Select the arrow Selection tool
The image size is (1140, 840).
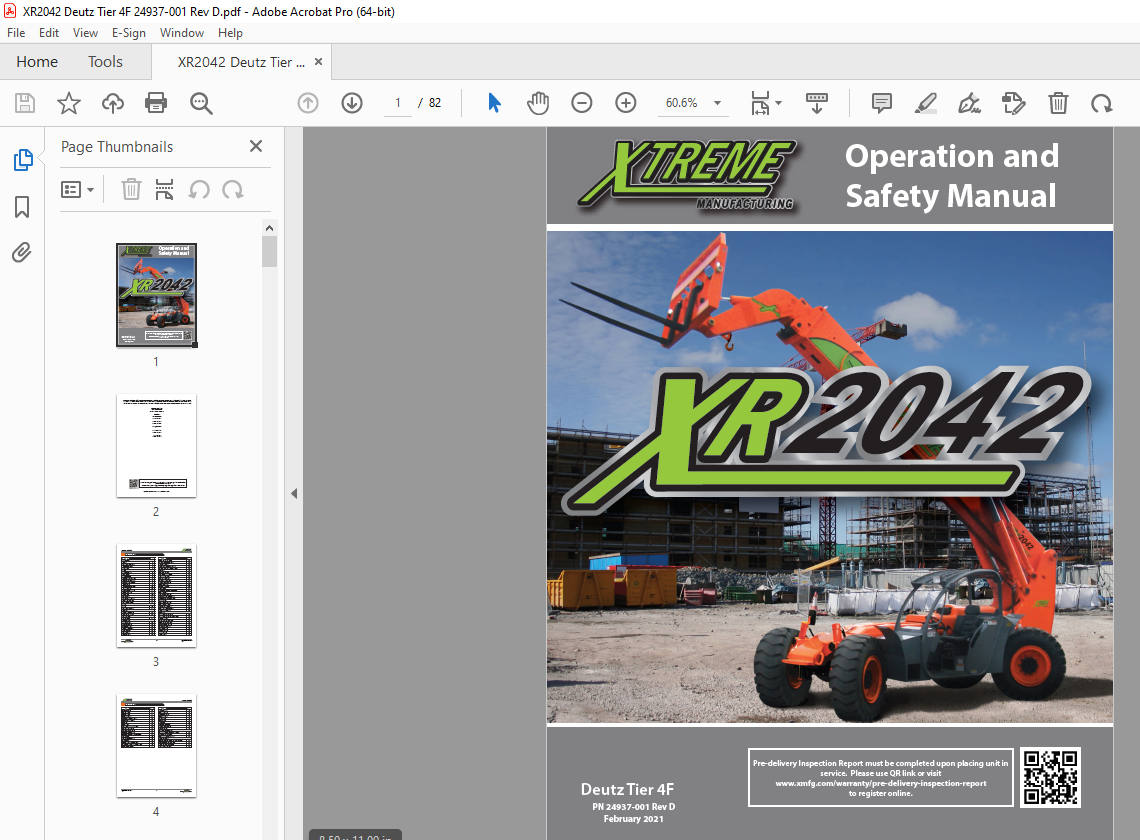tap(494, 103)
